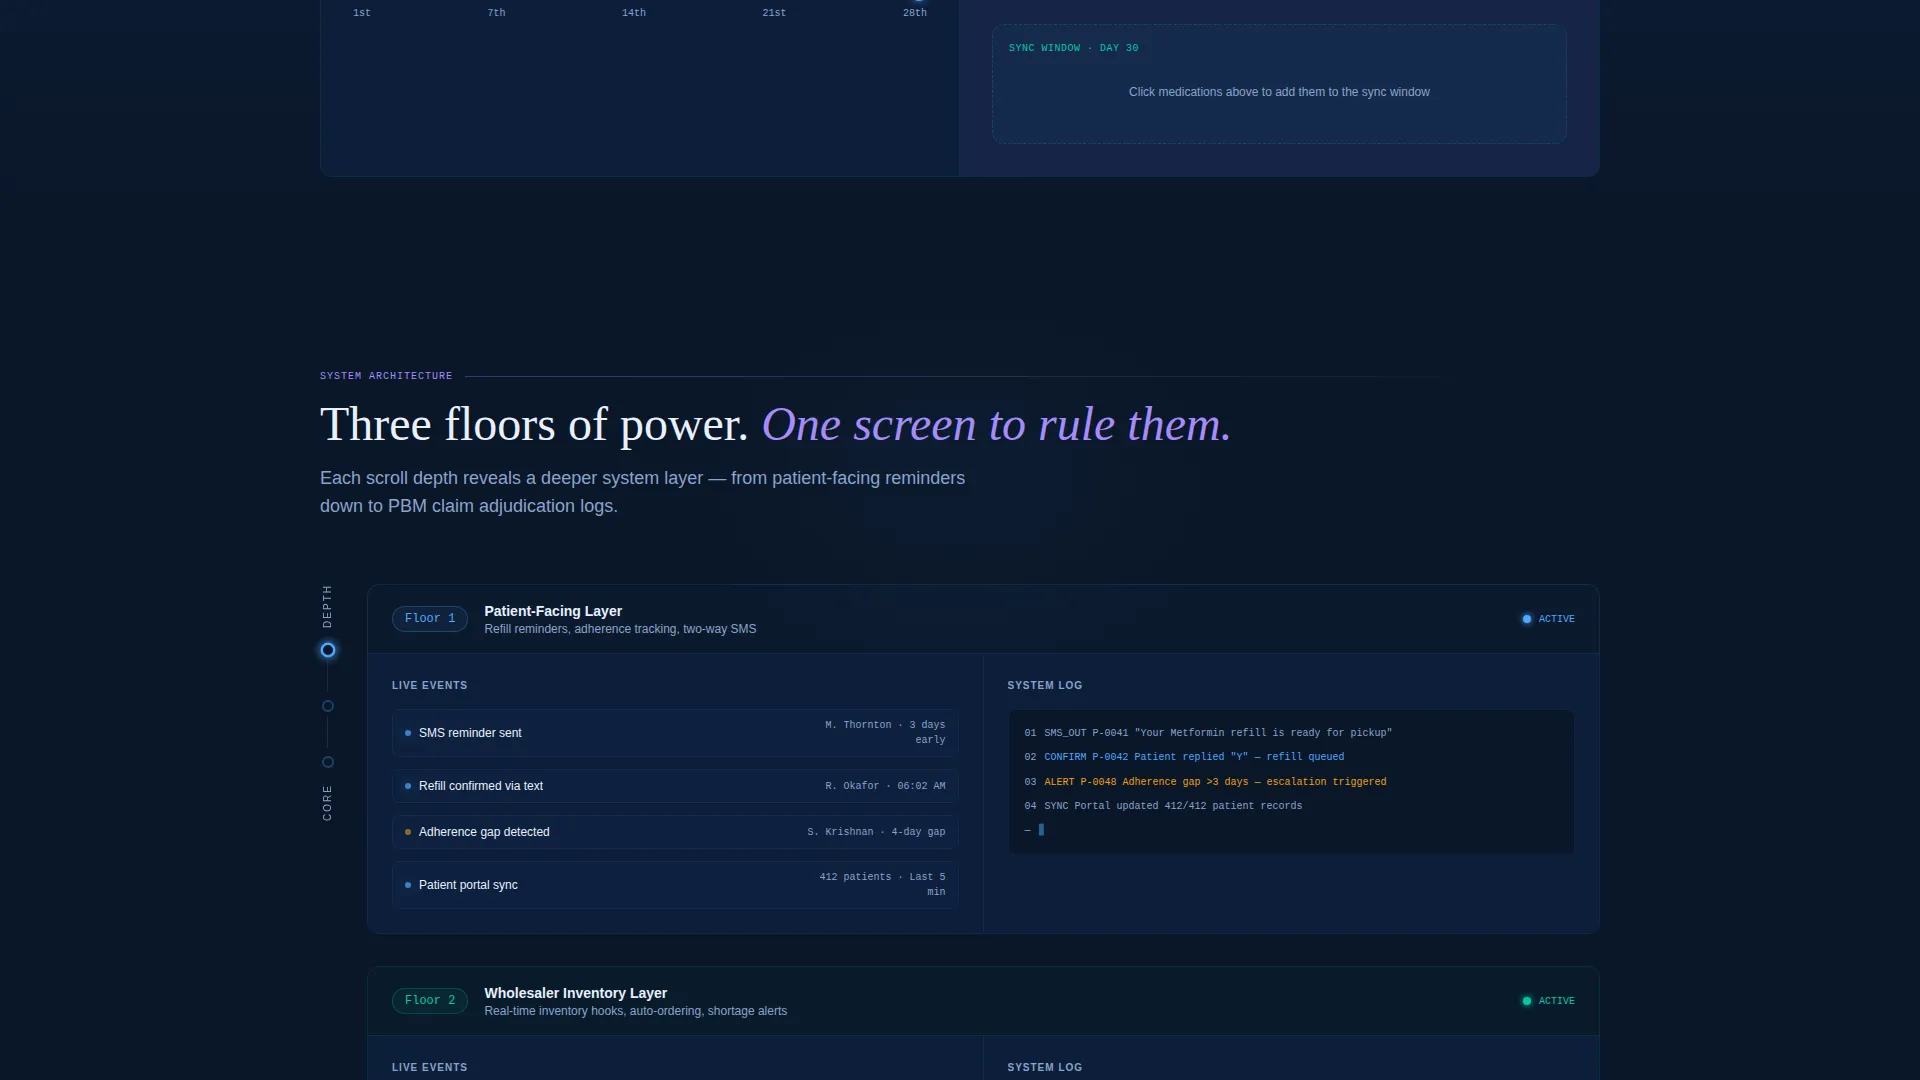The height and width of the screenshot is (1080, 1920).
Task: Click the SMS_OUT P-0041 log entry
Action: 1208,733
